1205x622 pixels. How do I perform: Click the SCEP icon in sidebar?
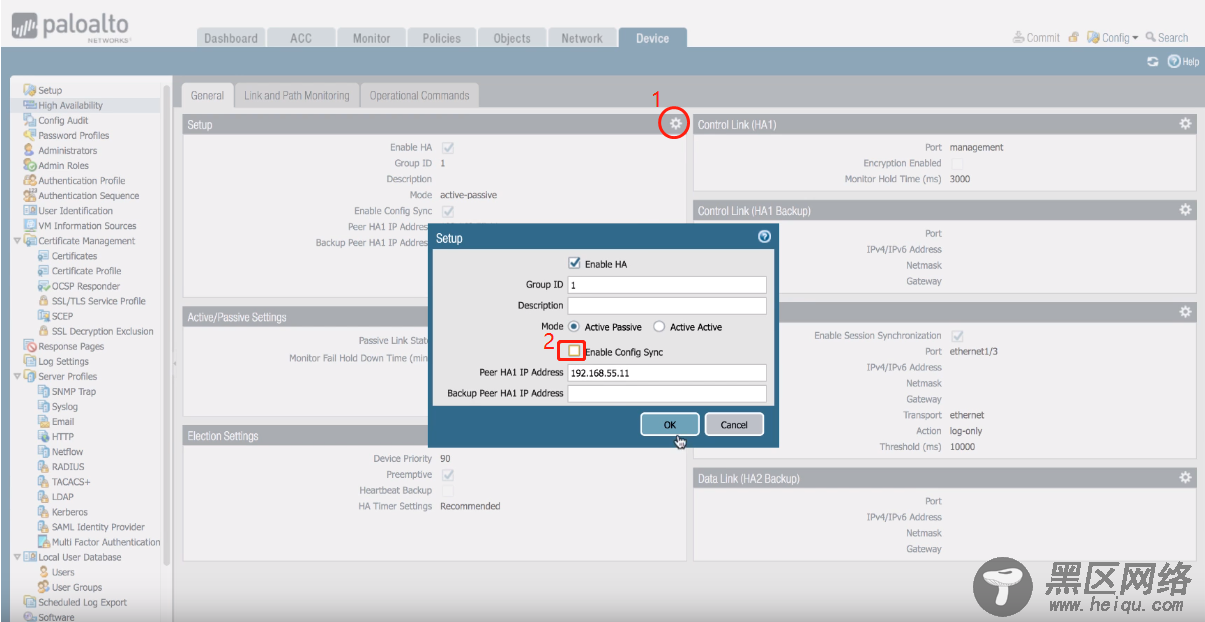(x=43, y=316)
